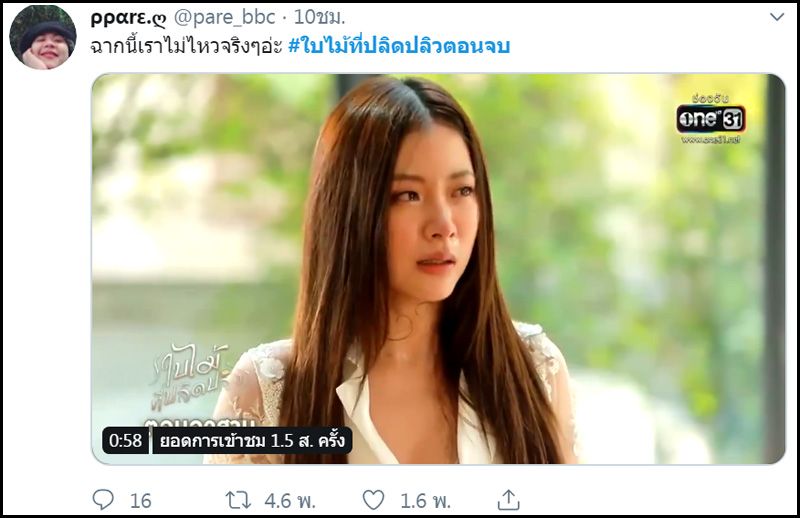Play the embedded video thumbnail
Image resolution: width=800 pixels, height=518 pixels.
click(438, 269)
